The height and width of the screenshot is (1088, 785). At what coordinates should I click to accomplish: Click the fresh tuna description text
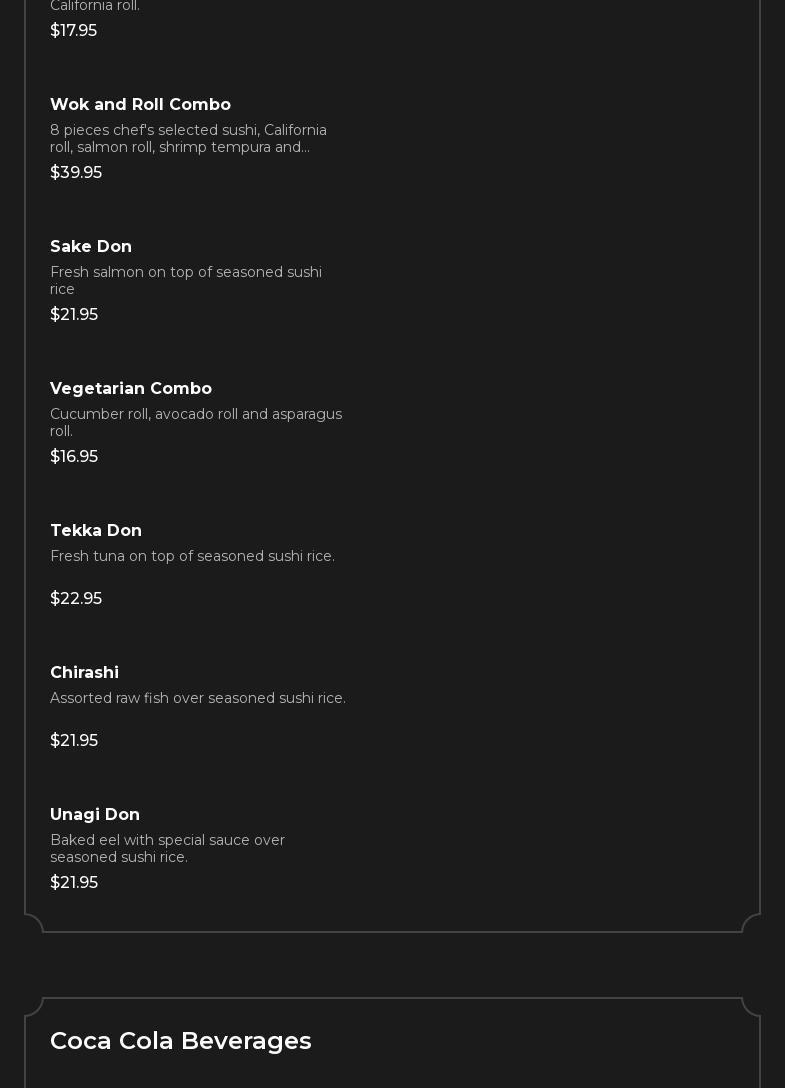click(x=192, y=557)
